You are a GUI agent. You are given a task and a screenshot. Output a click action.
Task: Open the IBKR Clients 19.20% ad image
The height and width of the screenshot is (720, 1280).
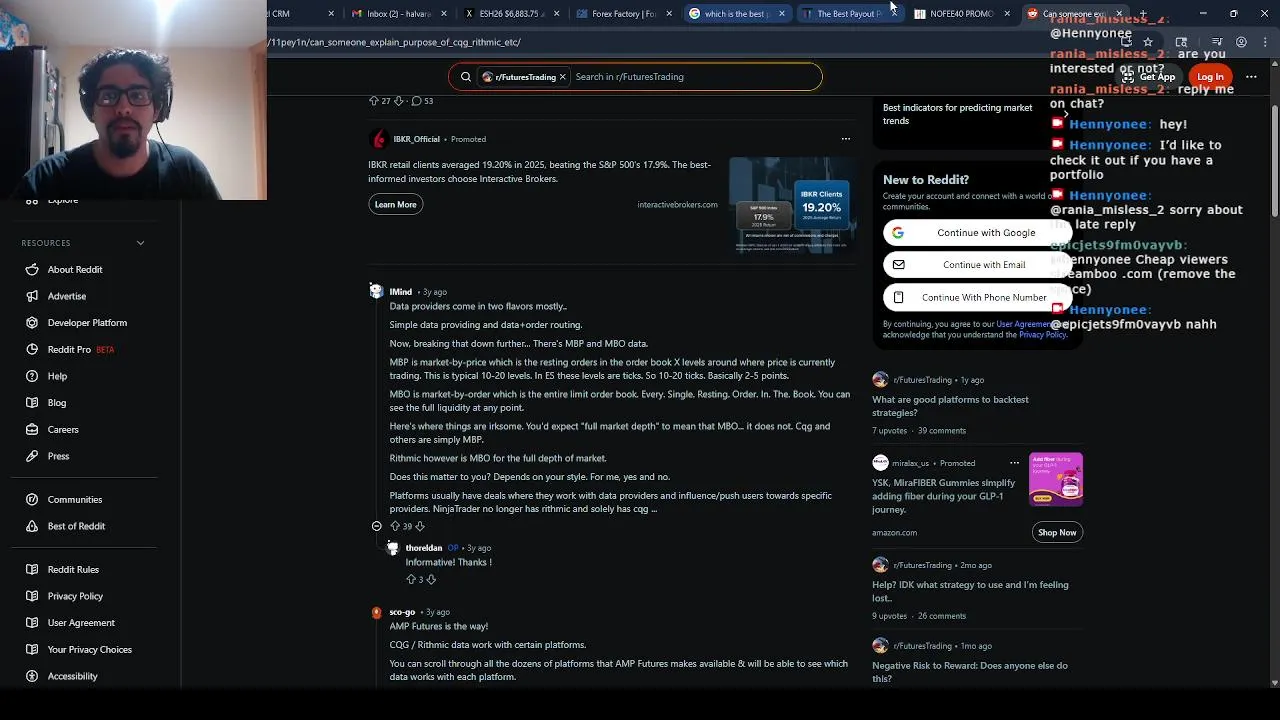point(792,205)
